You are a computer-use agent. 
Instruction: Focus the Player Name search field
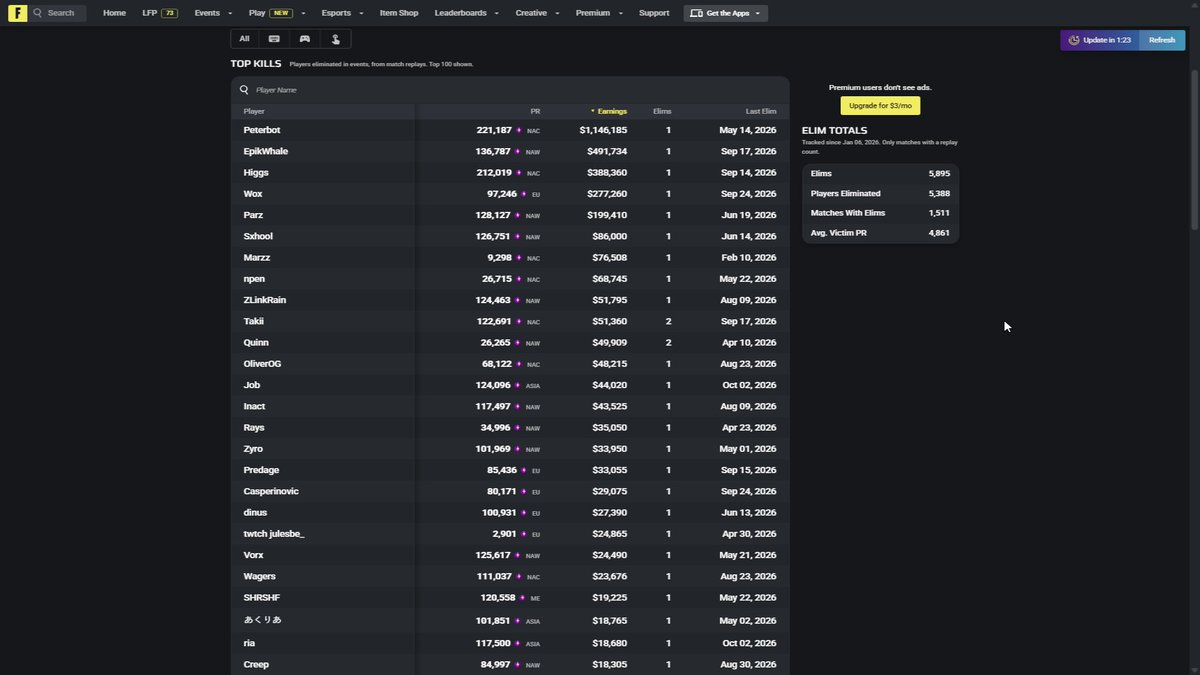click(510, 90)
